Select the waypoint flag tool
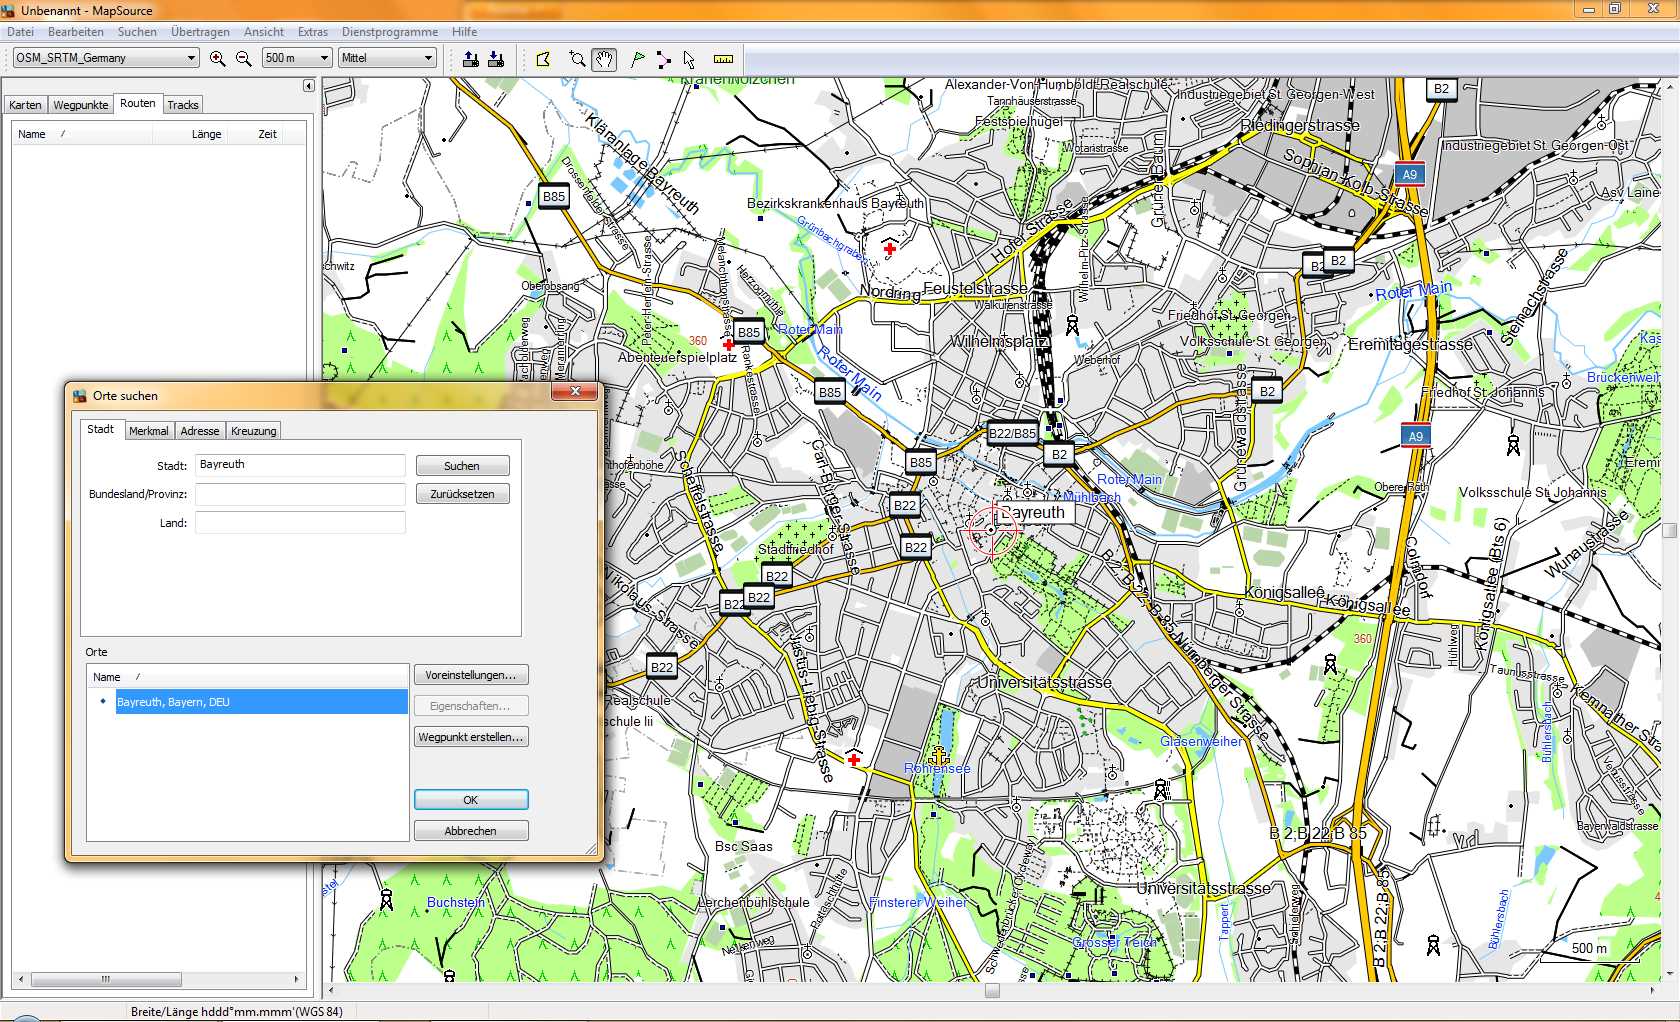The height and width of the screenshot is (1022, 1680). (x=637, y=59)
